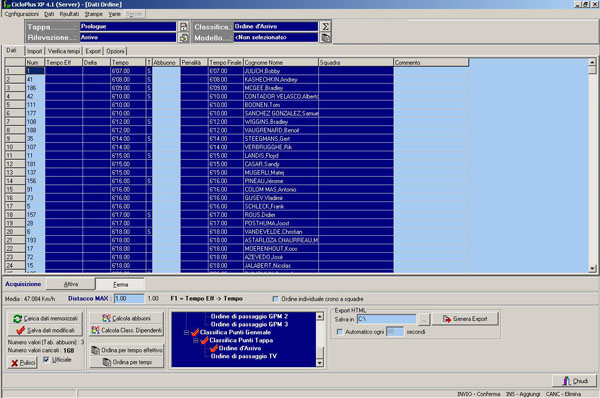Click the data grid scroll down arrow
Viewport: 600px width, 398px height.
pyautogui.click(x=592, y=269)
